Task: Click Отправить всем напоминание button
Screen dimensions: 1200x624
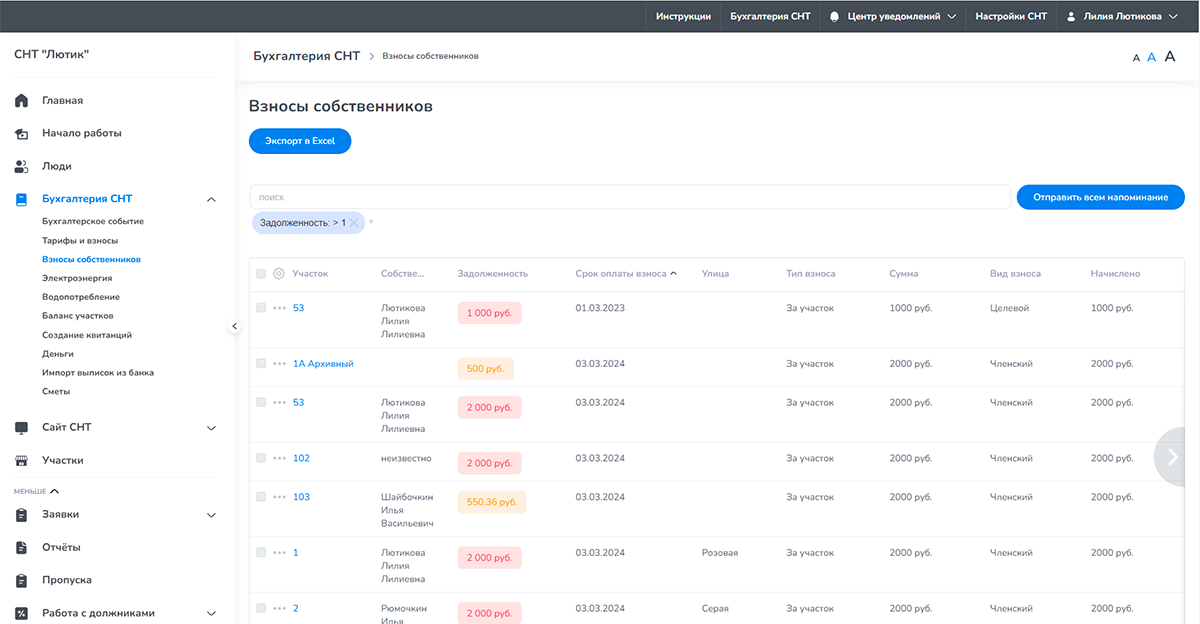Action: coord(1101,197)
